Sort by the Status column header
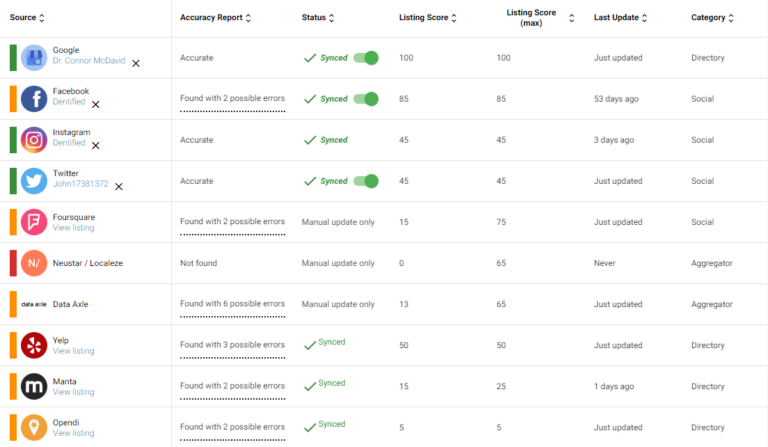Screen dimensions: 768x447 coord(318,18)
